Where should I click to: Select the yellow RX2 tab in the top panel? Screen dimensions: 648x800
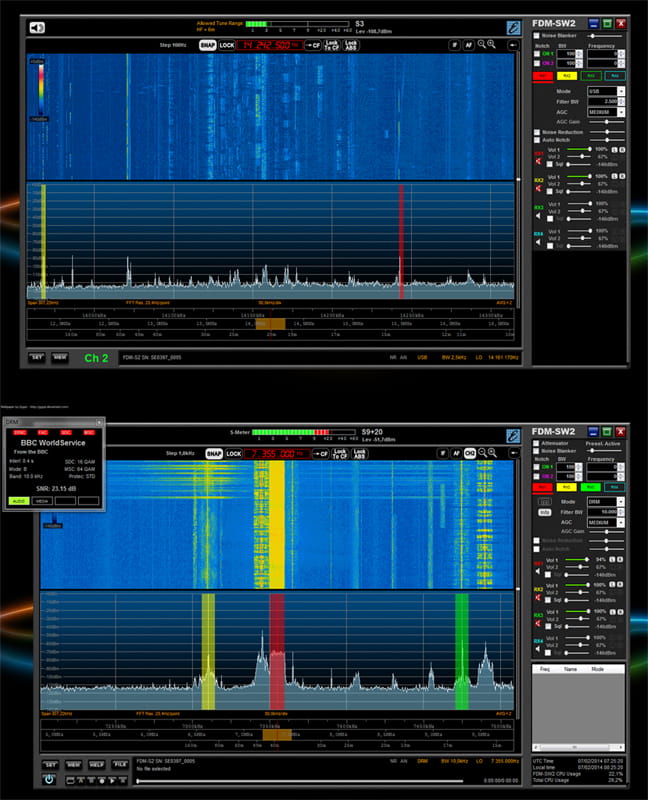(568, 75)
